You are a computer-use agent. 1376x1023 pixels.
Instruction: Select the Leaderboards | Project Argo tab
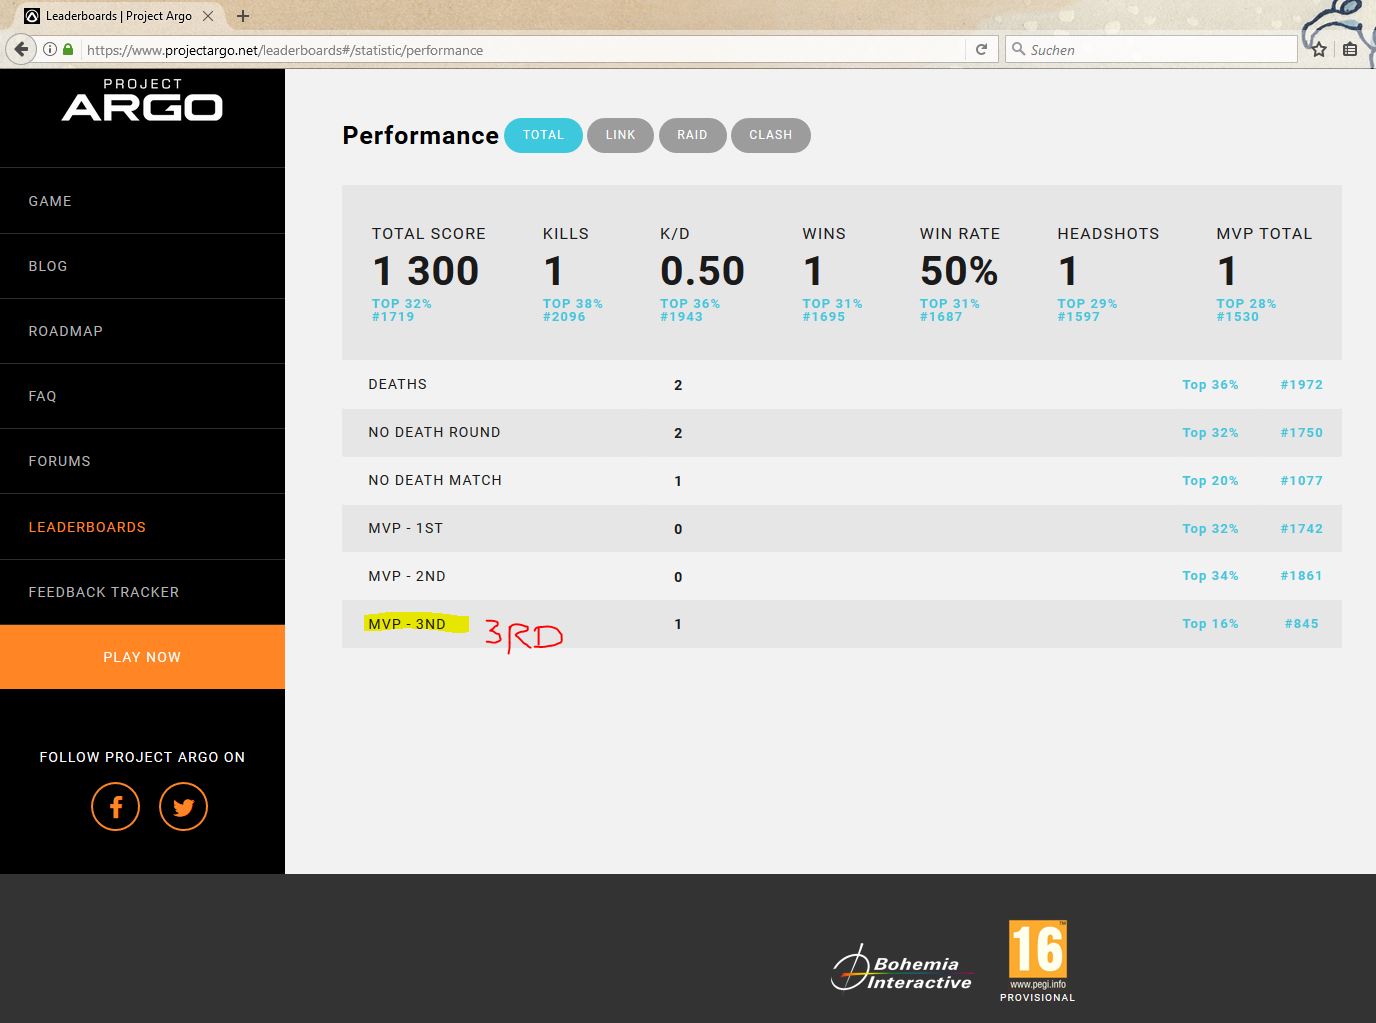pyautogui.click(x=119, y=16)
